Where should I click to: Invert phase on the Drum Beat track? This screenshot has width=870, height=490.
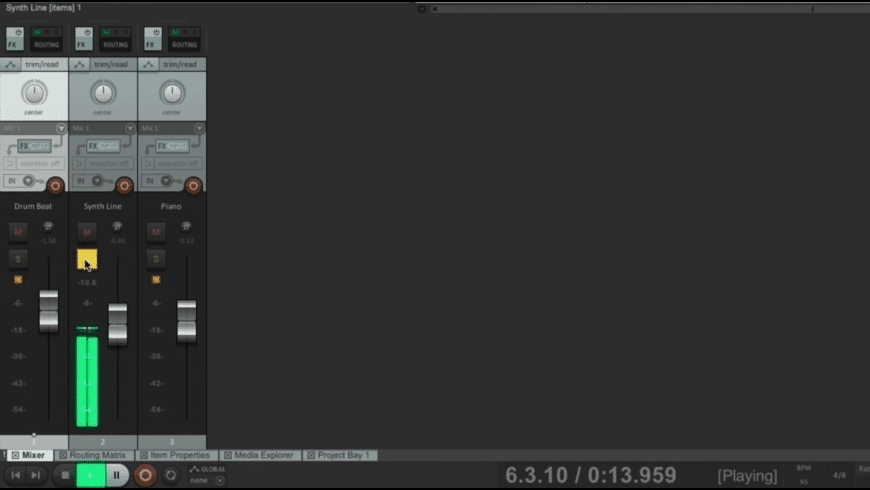(48, 226)
